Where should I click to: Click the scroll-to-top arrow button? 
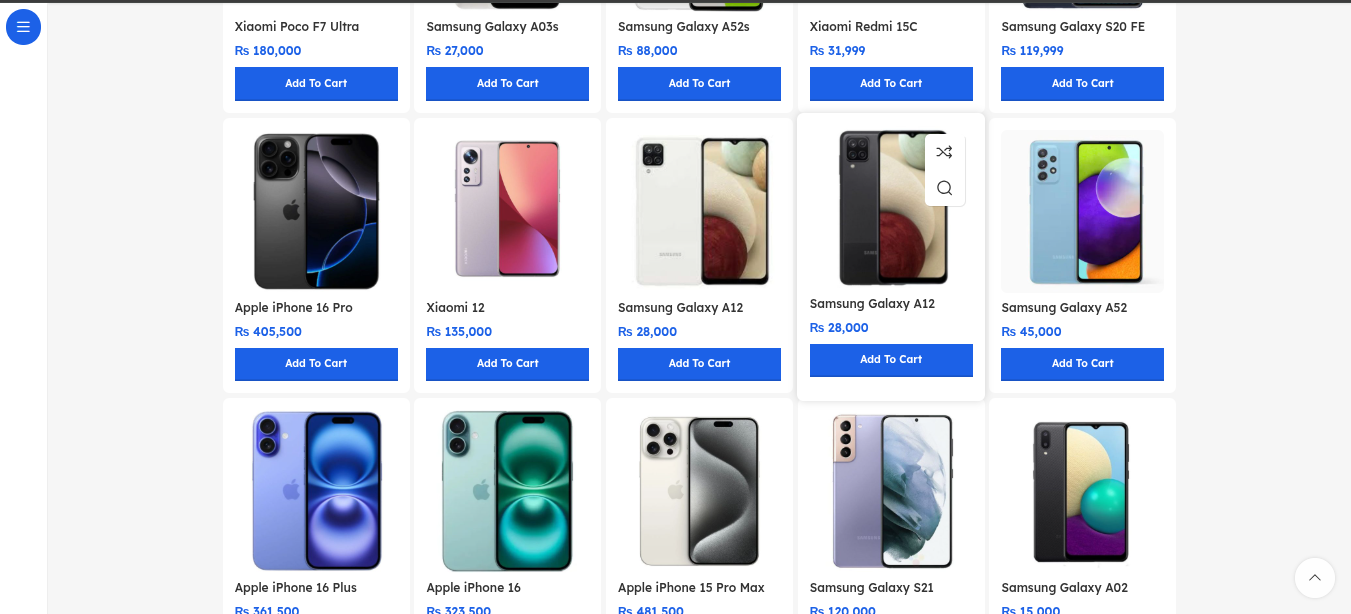coord(1314,578)
